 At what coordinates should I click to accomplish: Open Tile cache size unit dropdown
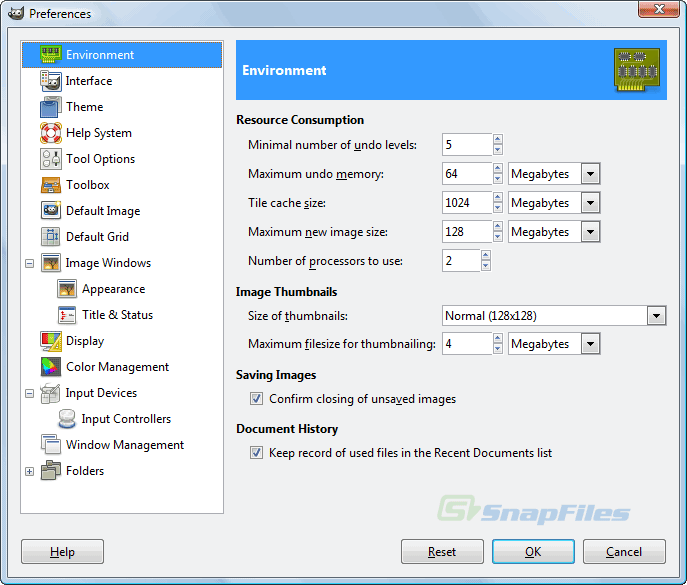point(590,203)
